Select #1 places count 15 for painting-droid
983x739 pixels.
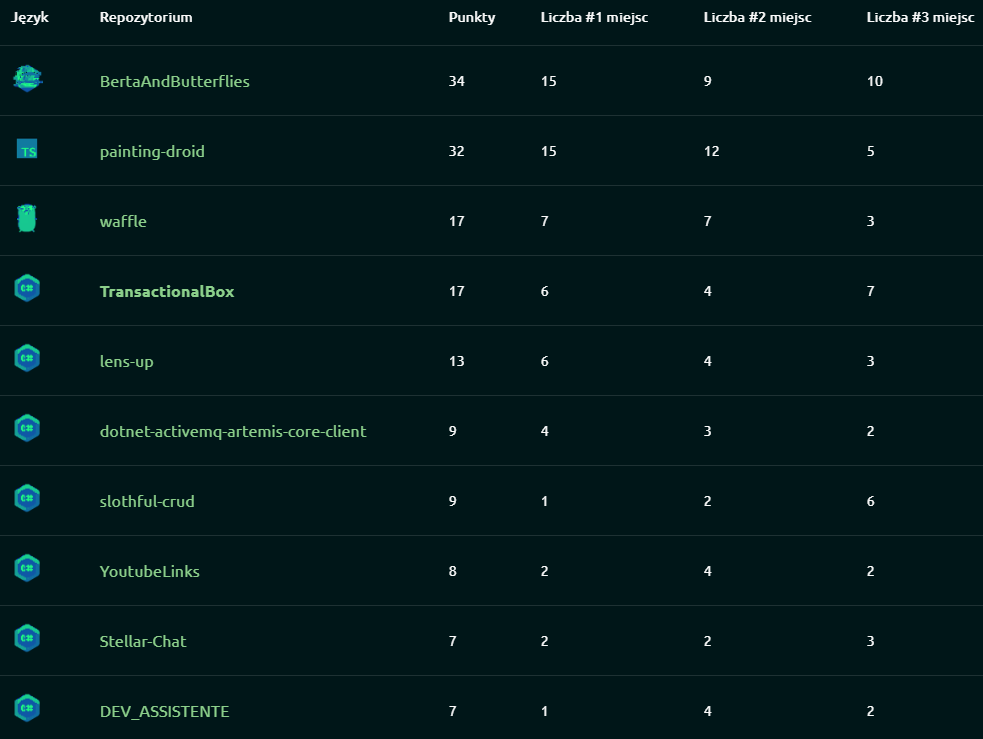click(x=549, y=152)
